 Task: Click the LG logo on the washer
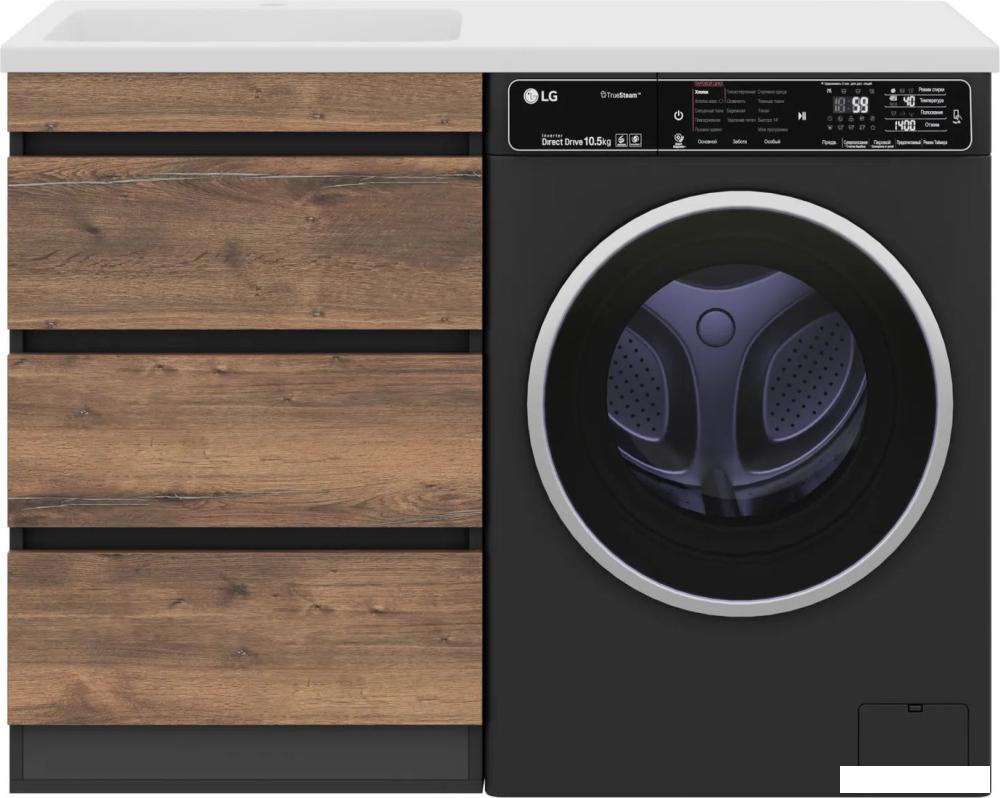541,96
